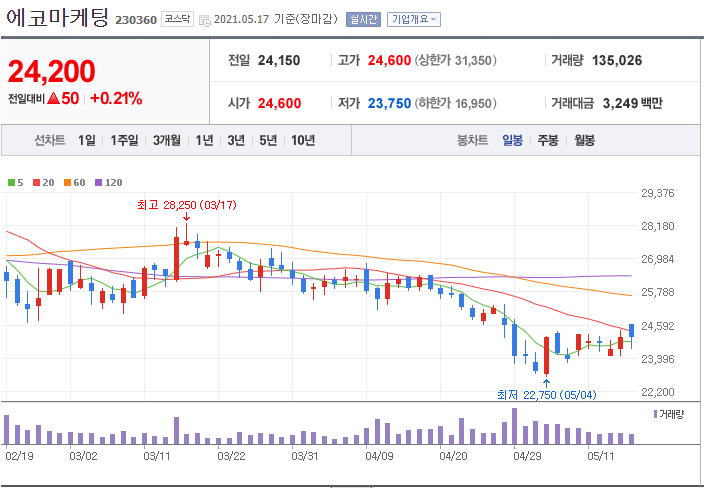Click the 03/02 date axis label
704x488 pixels.
click(84, 457)
